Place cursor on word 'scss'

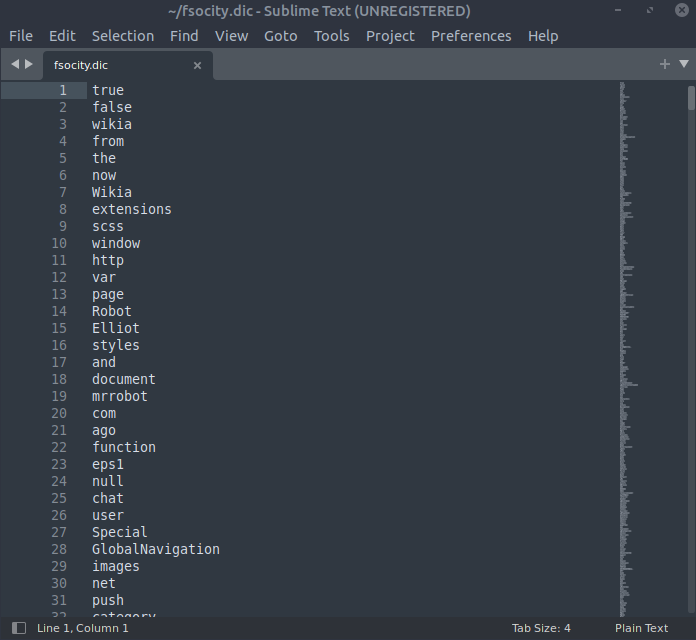click(x=108, y=226)
